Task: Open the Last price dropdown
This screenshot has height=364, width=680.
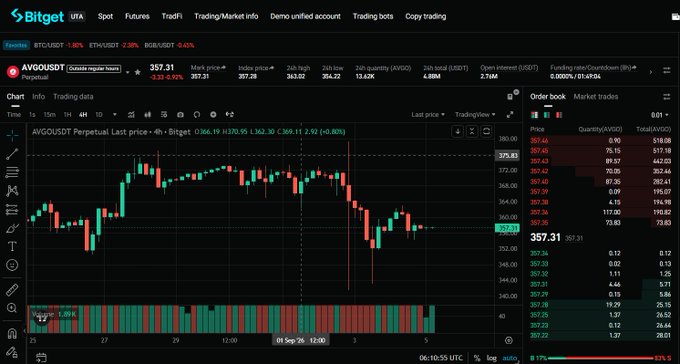Action: point(428,115)
